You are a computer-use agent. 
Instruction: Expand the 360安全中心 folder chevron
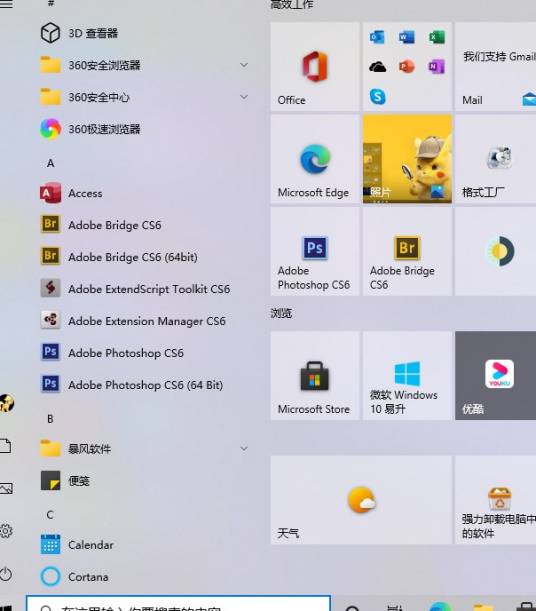click(244, 97)
